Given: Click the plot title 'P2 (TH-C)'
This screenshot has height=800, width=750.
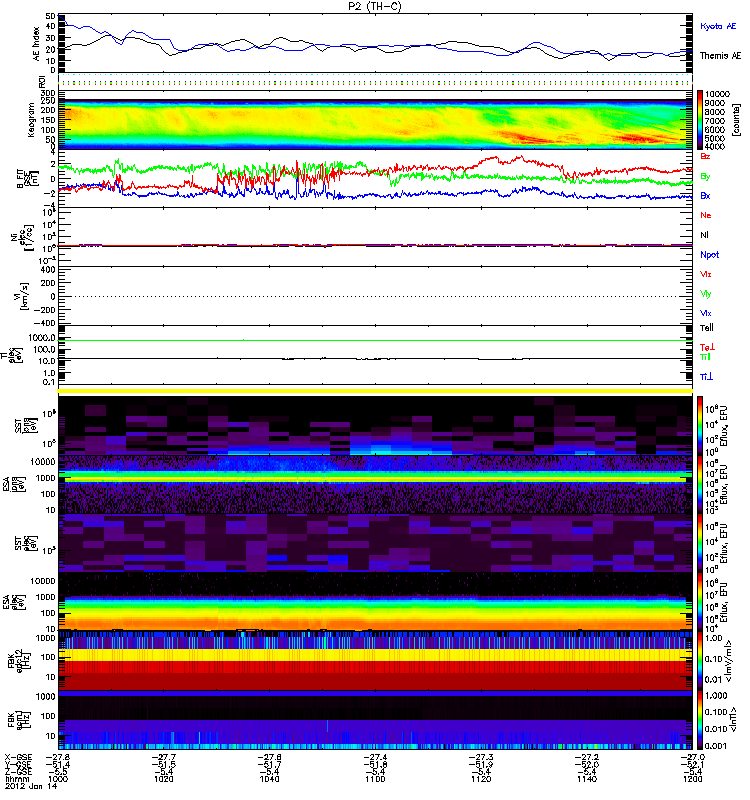Looking at the screenshot, I should pyautogui.click(x=375, y=6).
